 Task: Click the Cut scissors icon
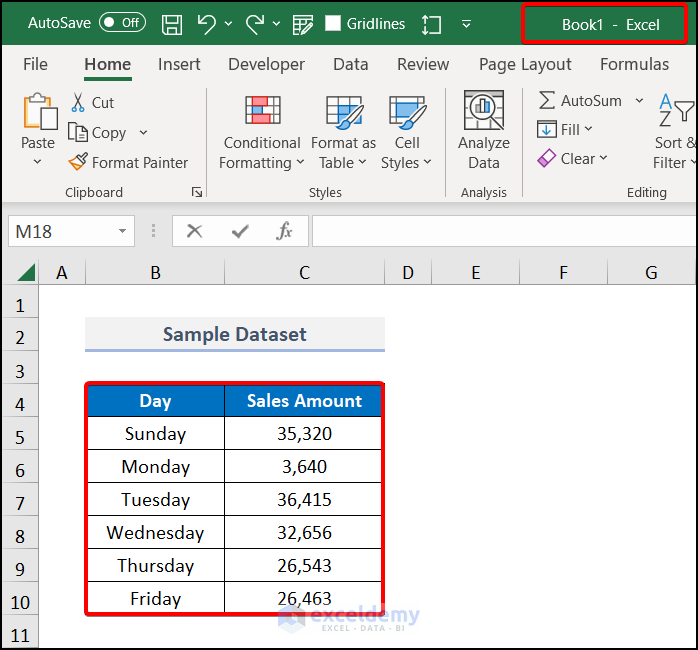pos(78,103)
